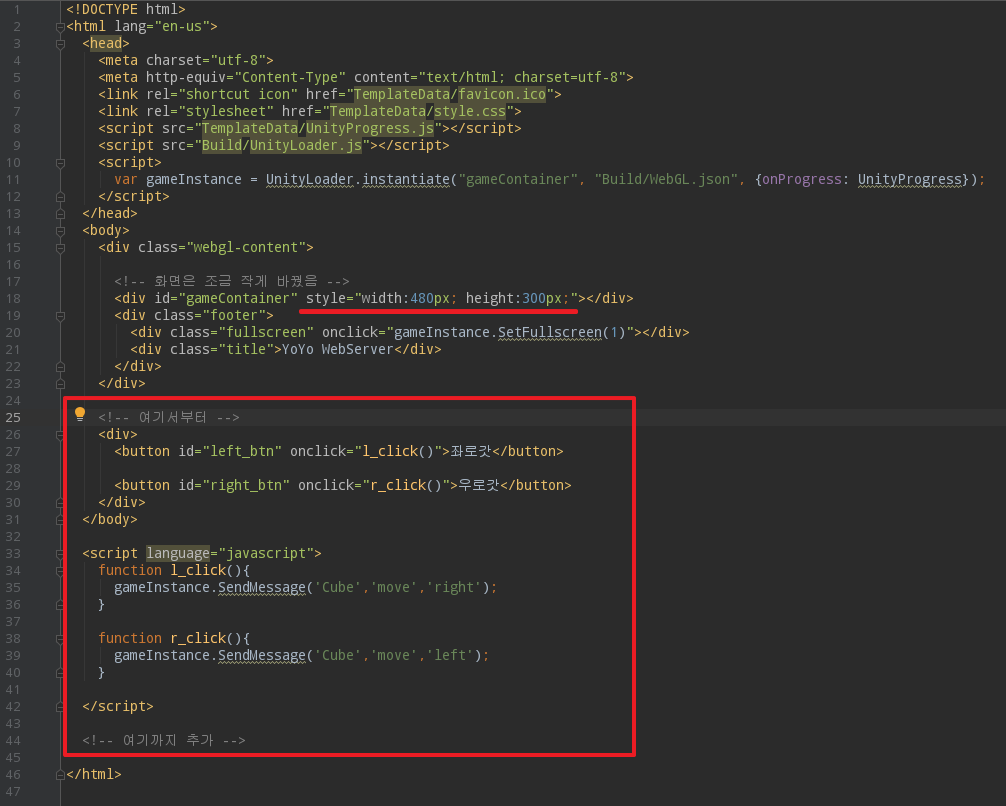Collapse the div fold marker on line 26
The width and height of the screenshot is (1006, 806).
pos(60,434)
